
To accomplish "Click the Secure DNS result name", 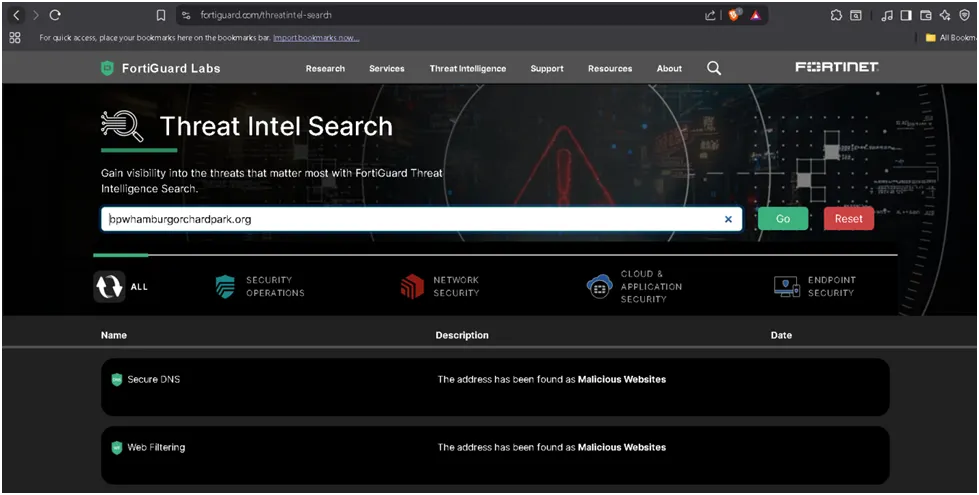I will point(154,380).
